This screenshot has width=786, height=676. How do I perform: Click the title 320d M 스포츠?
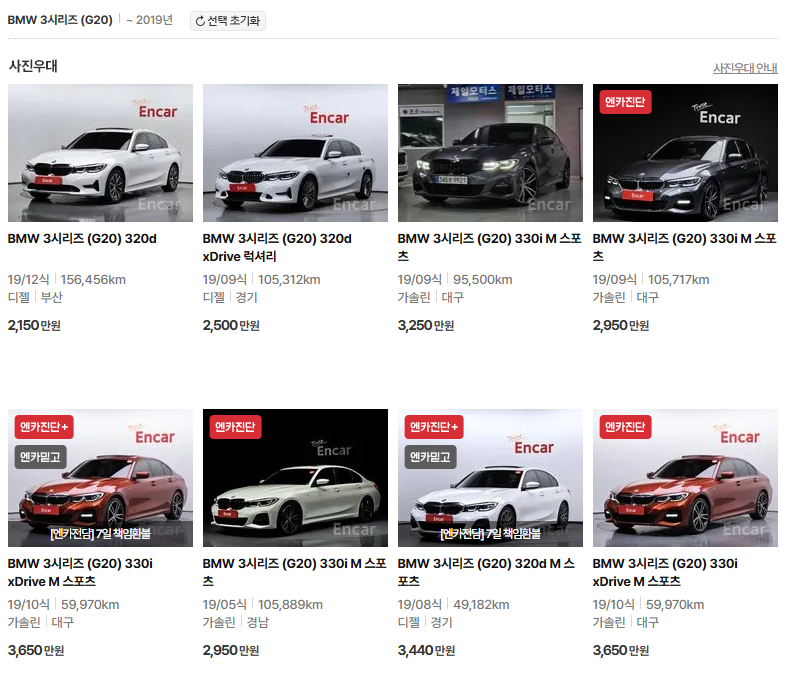click(x=486, y=572)
